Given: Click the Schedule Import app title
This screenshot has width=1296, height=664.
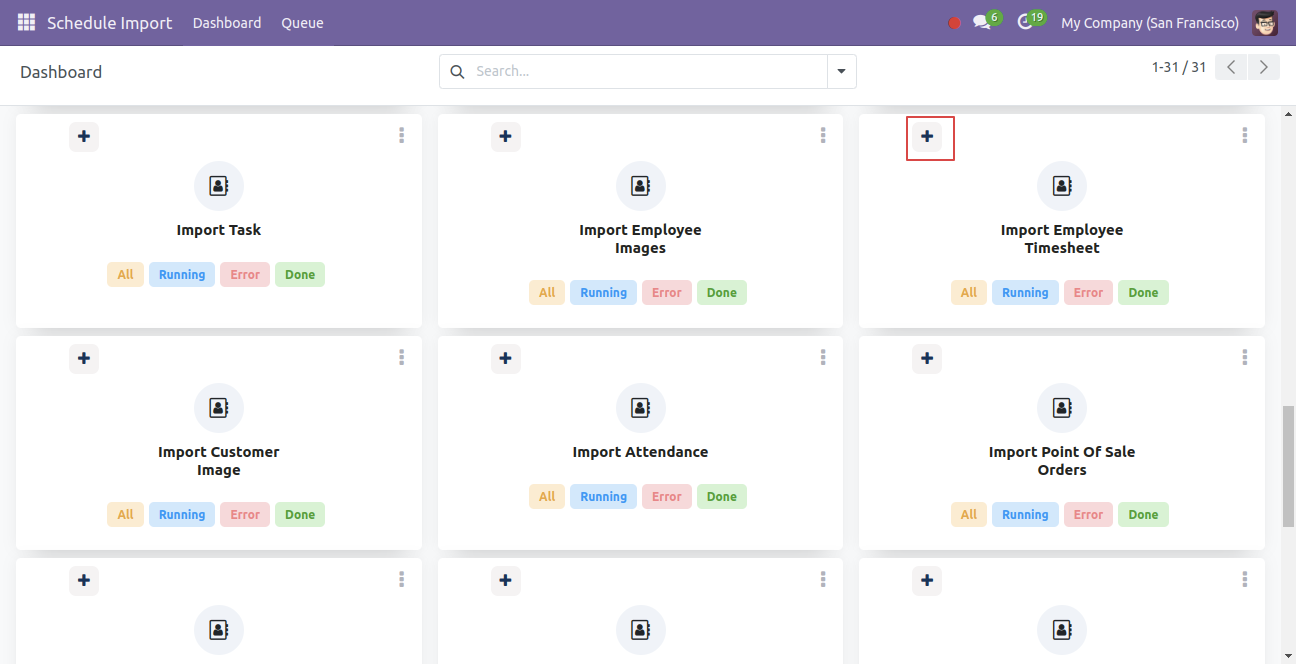Looking at the screenshot, I should click(110, 23).
